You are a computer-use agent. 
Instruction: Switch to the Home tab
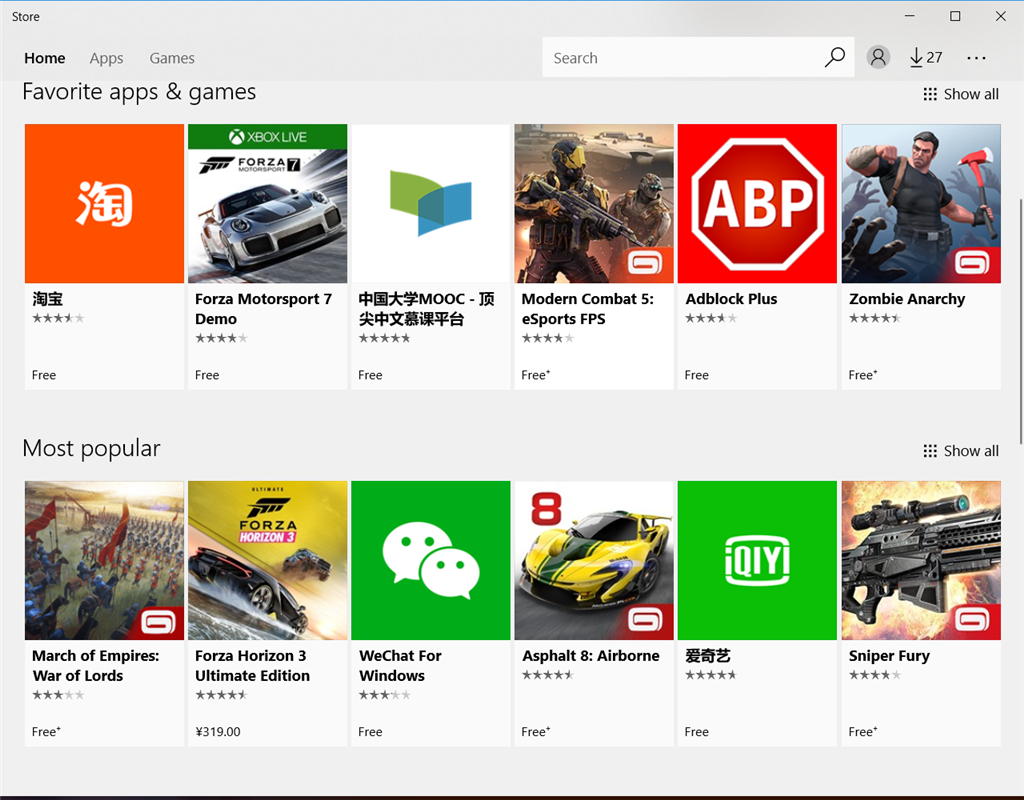click(44, 58)
